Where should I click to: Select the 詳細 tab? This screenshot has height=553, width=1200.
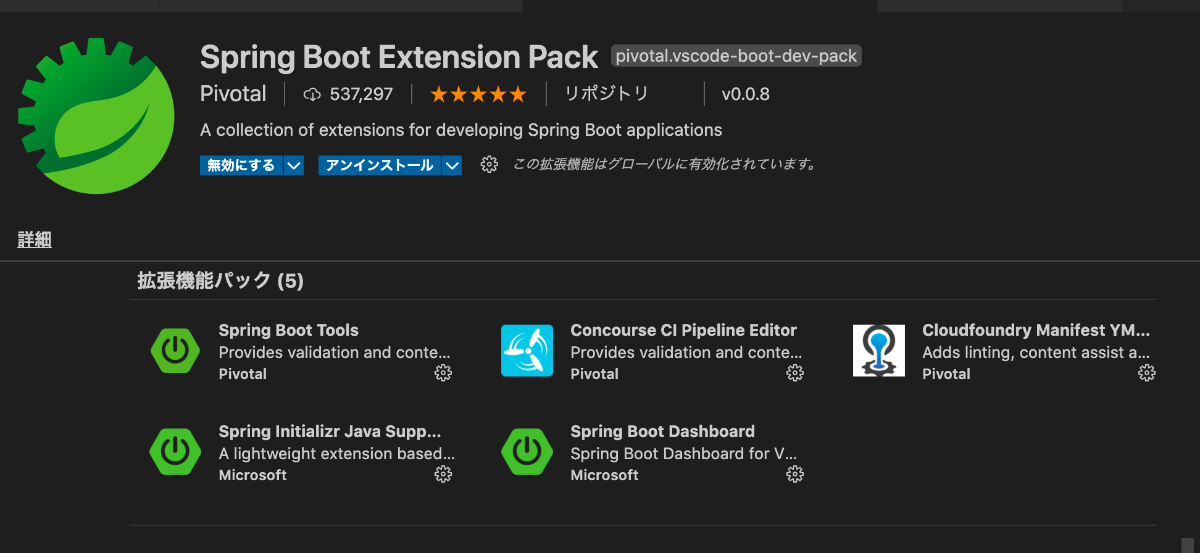(x=34, y=240)
